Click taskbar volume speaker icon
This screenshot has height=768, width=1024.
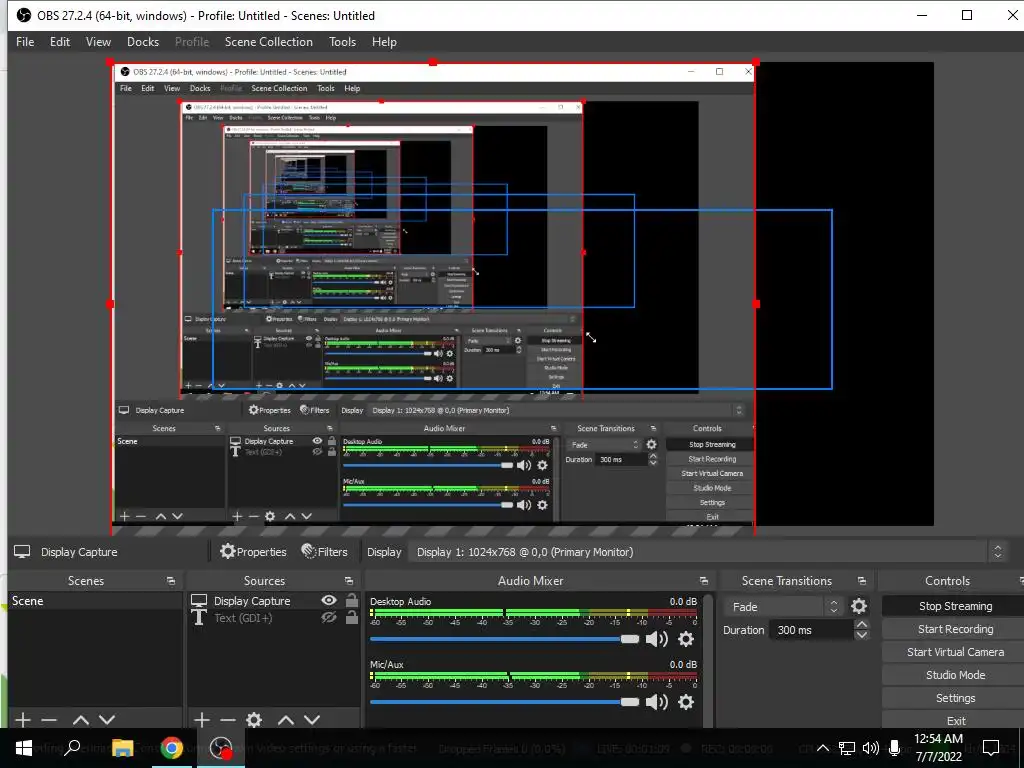coord(871,748)
